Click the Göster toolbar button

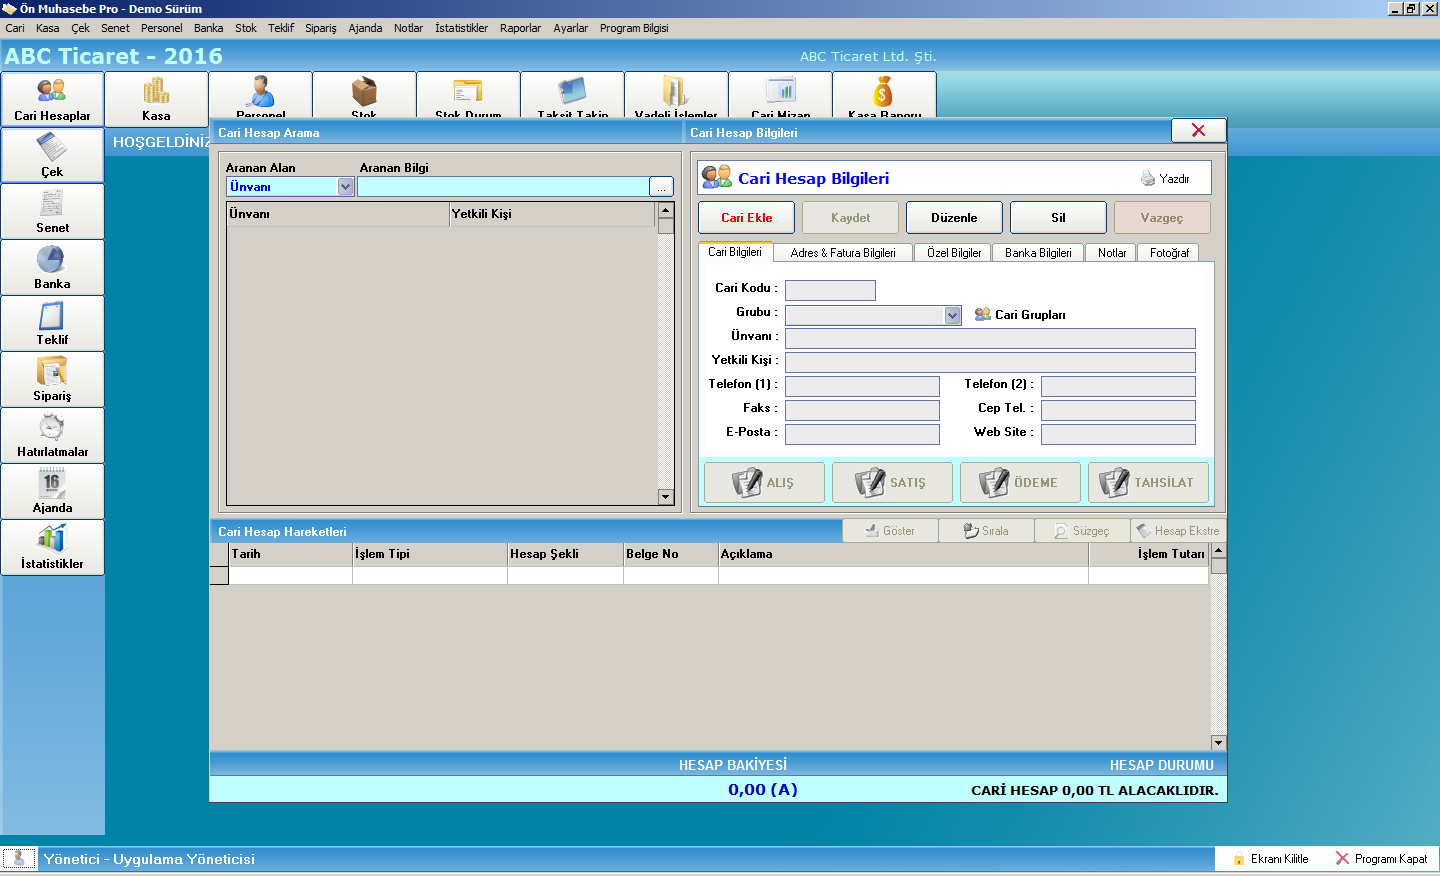[890, 531]
